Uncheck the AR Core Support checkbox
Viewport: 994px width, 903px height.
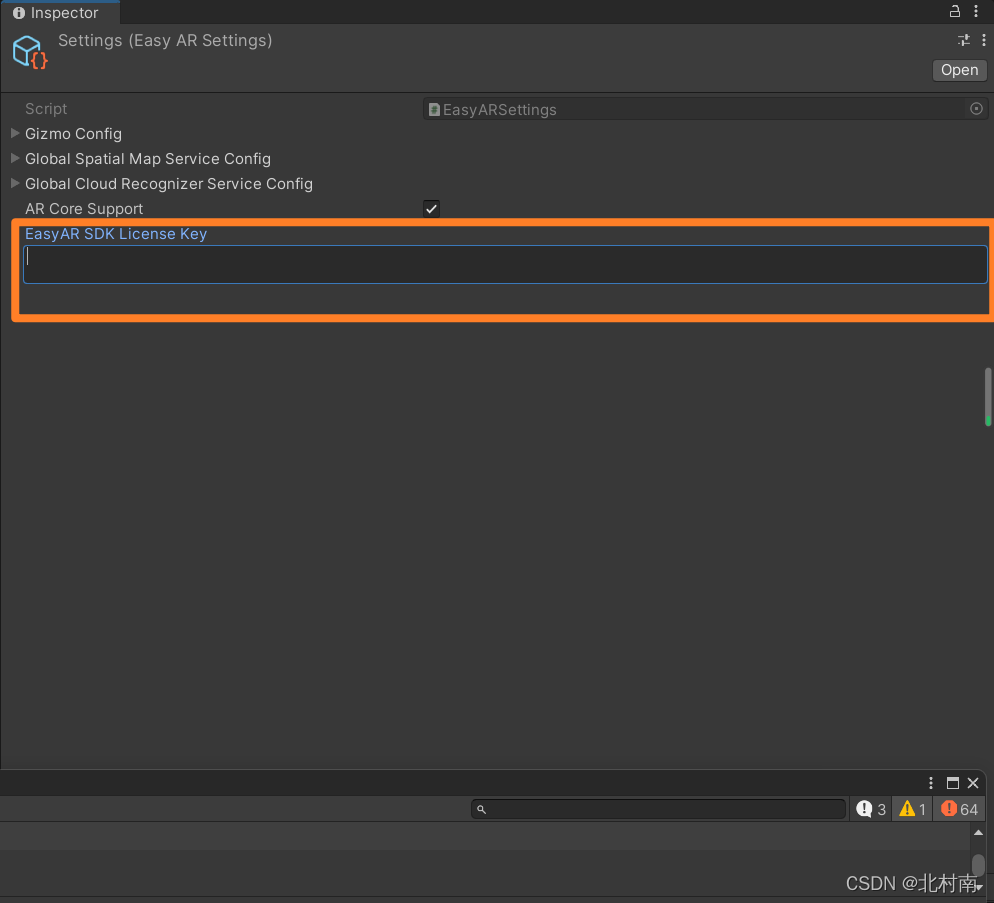click(431, 209)
